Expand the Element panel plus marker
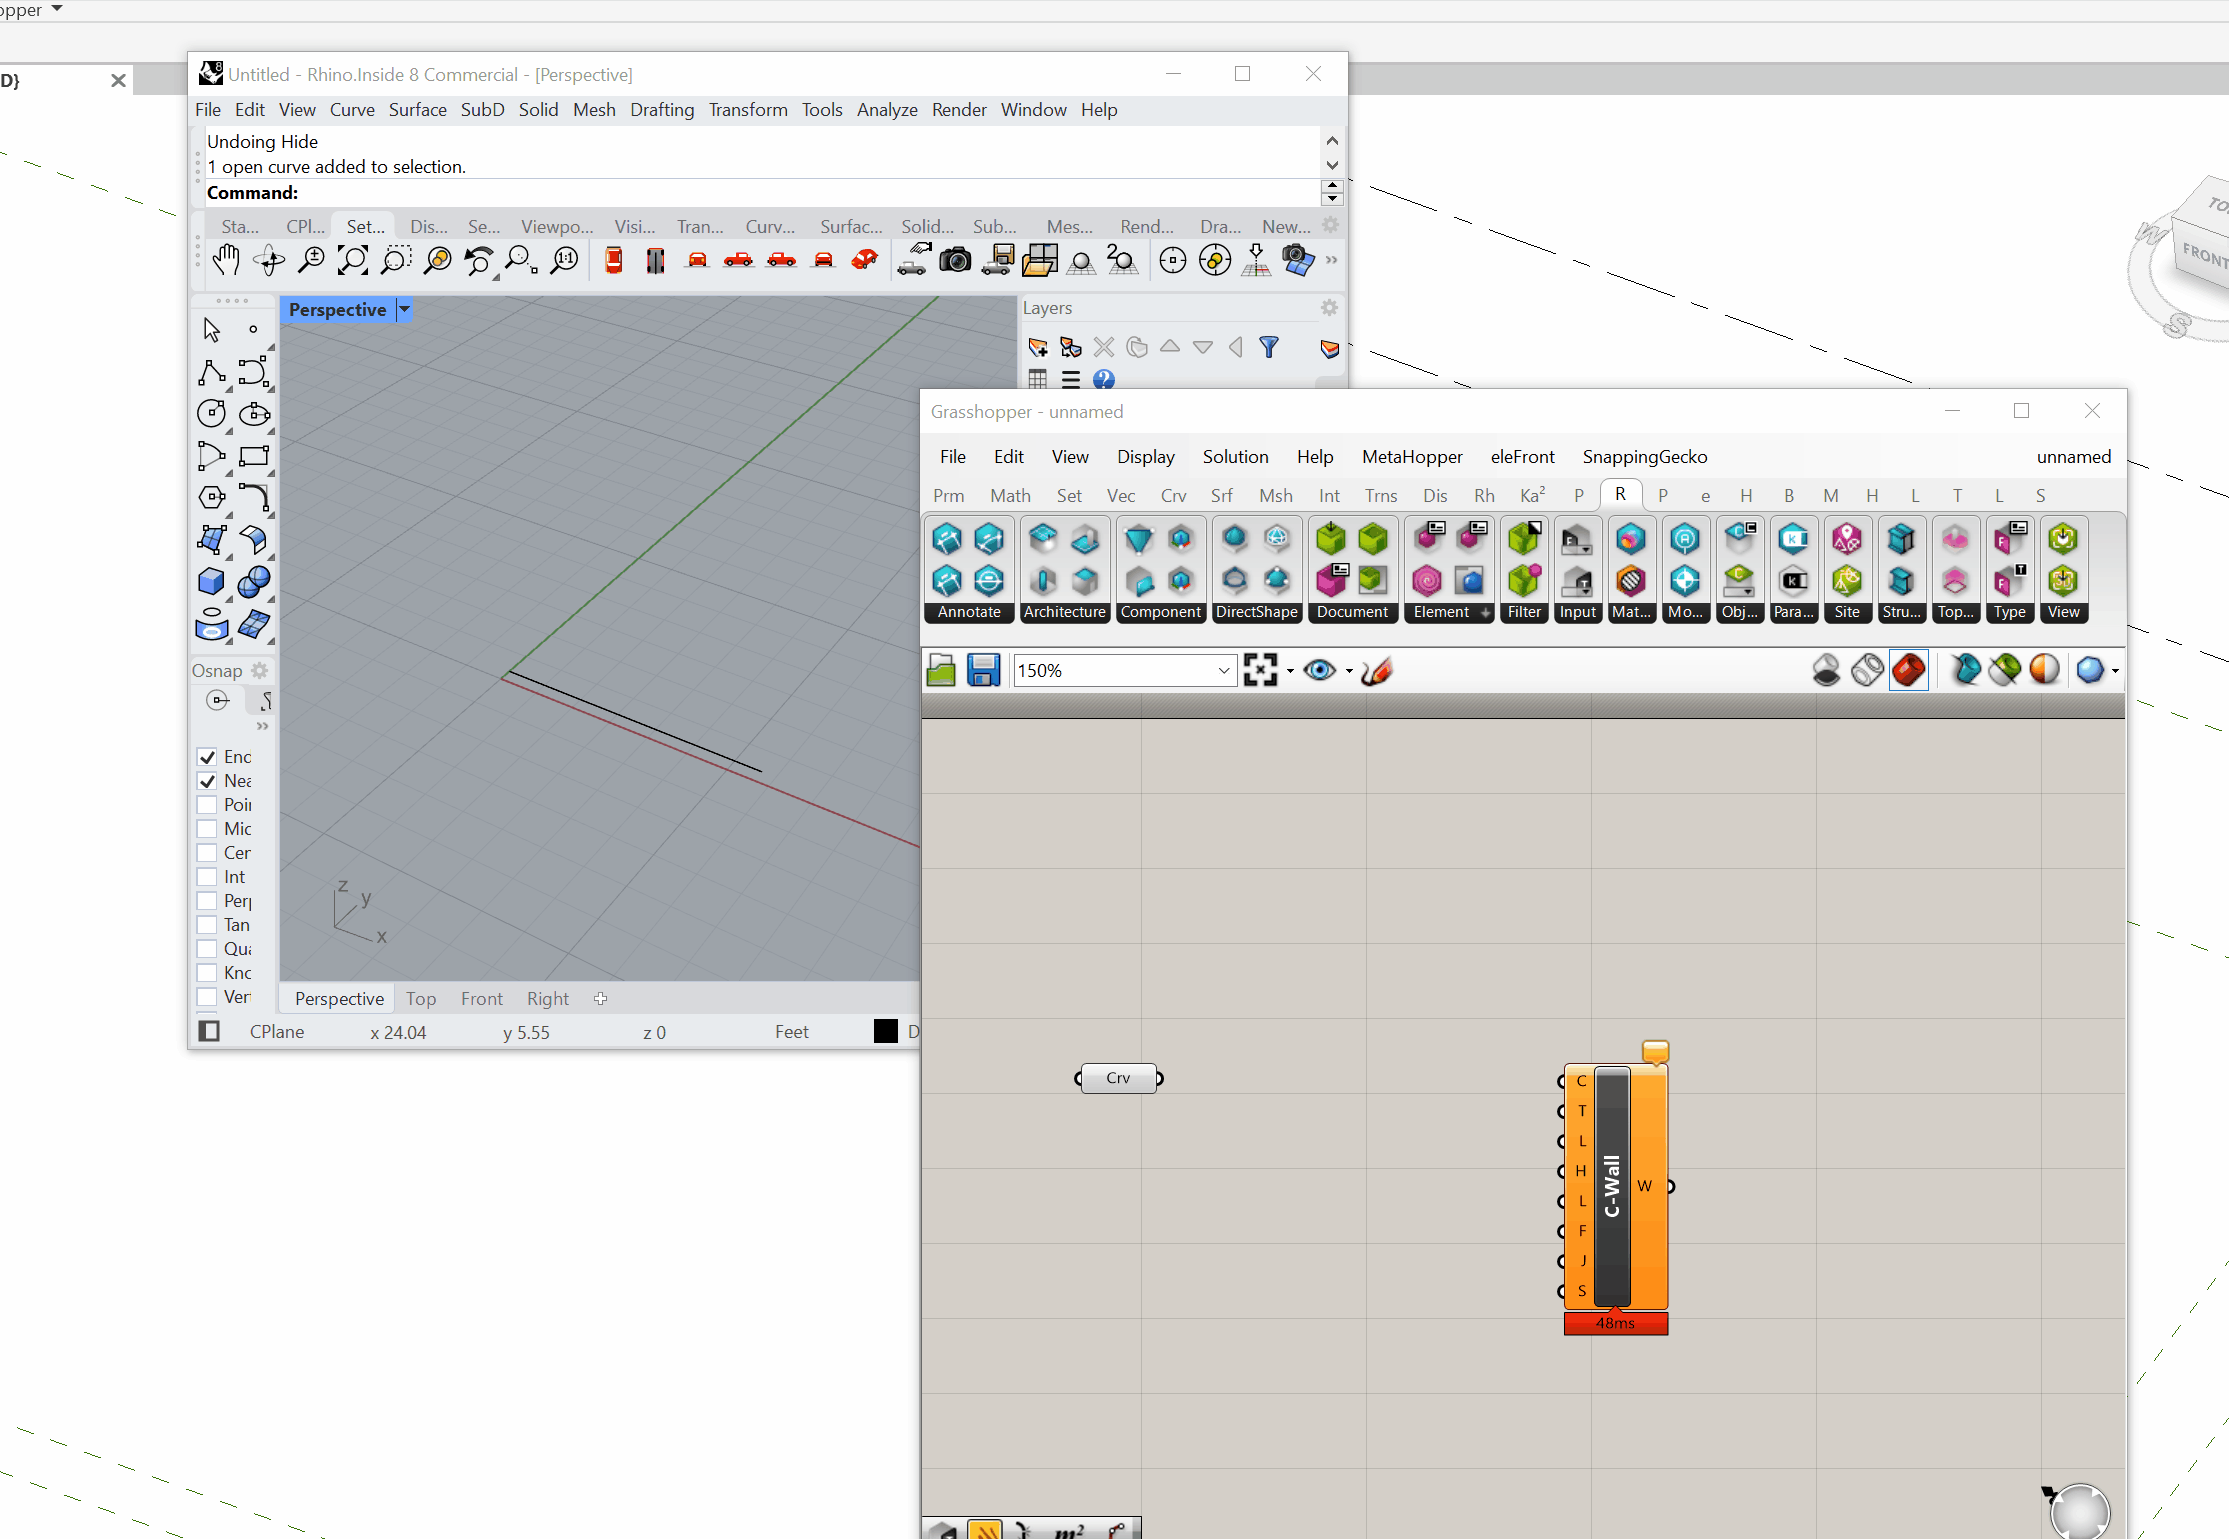 tap(1485, 612)
